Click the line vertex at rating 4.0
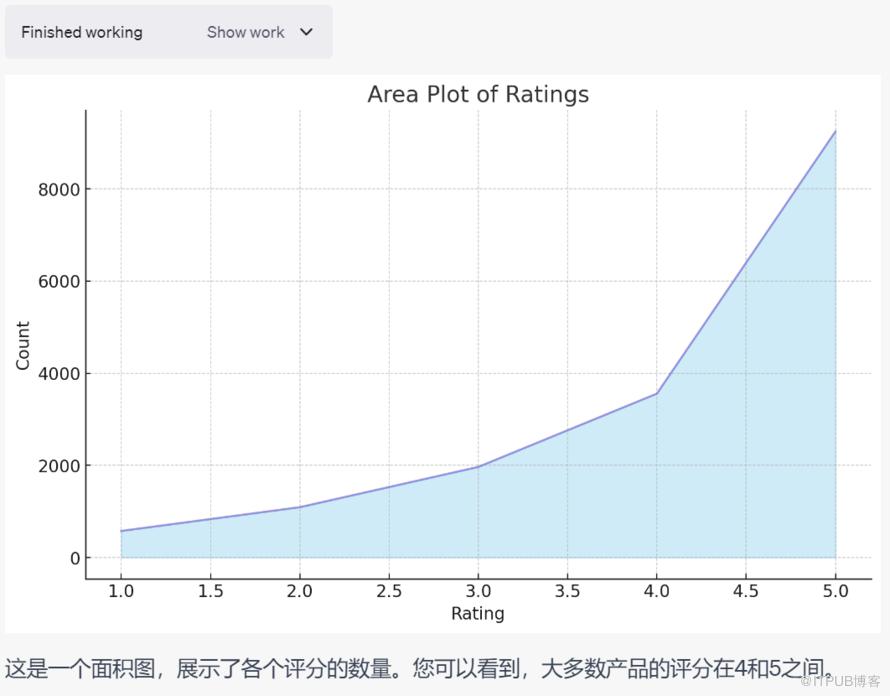This screenshot has width=890, height=696. 657,393
